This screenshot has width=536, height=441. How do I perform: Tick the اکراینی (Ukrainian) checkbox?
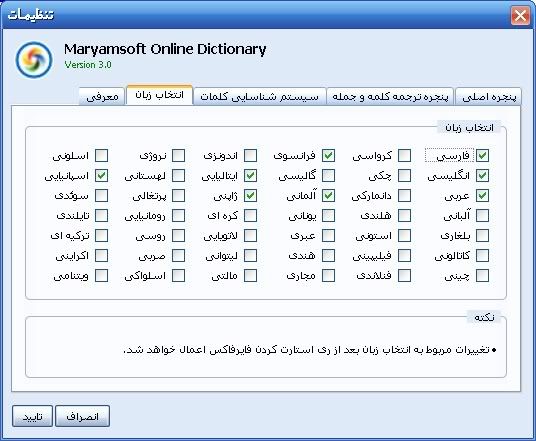(101, 255)
